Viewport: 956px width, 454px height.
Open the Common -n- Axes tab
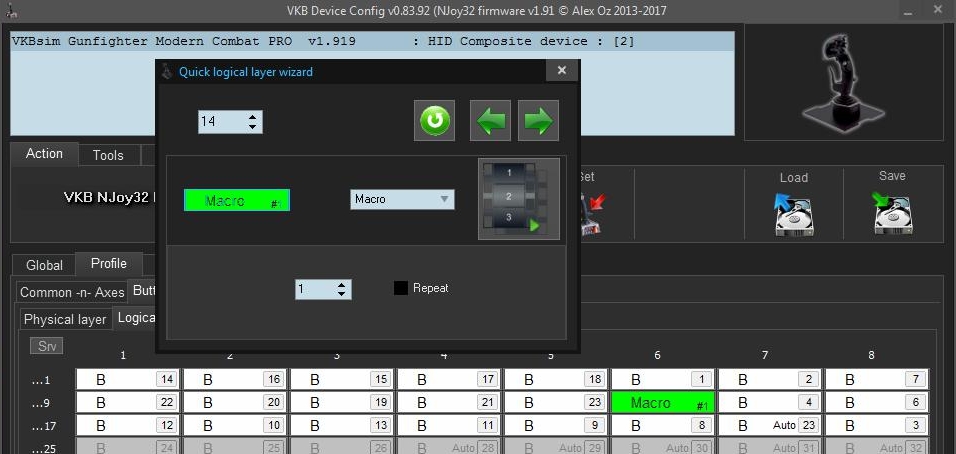[72, 292]
